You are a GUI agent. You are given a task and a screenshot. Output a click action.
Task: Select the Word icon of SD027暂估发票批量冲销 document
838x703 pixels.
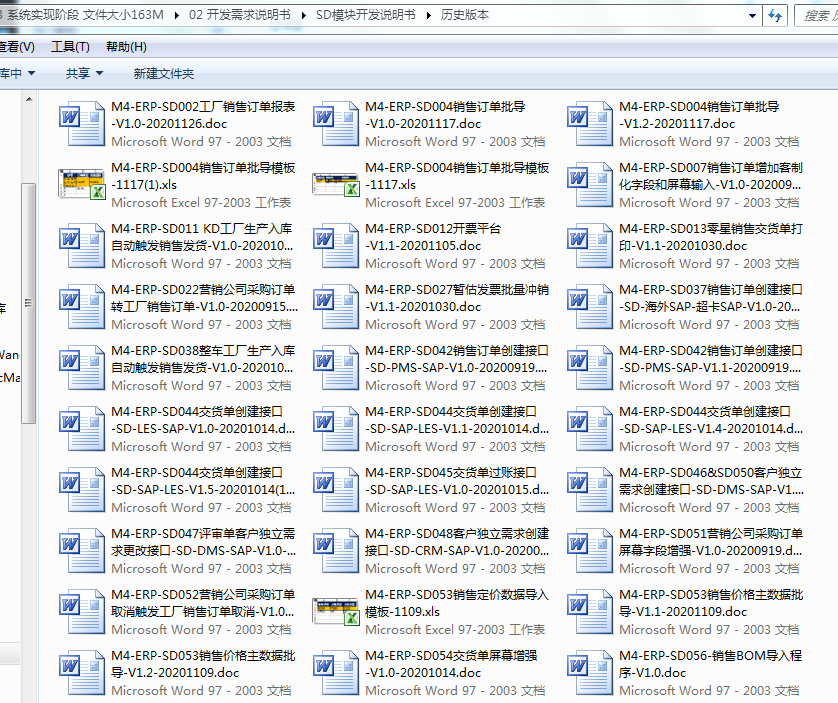(330, 306)
